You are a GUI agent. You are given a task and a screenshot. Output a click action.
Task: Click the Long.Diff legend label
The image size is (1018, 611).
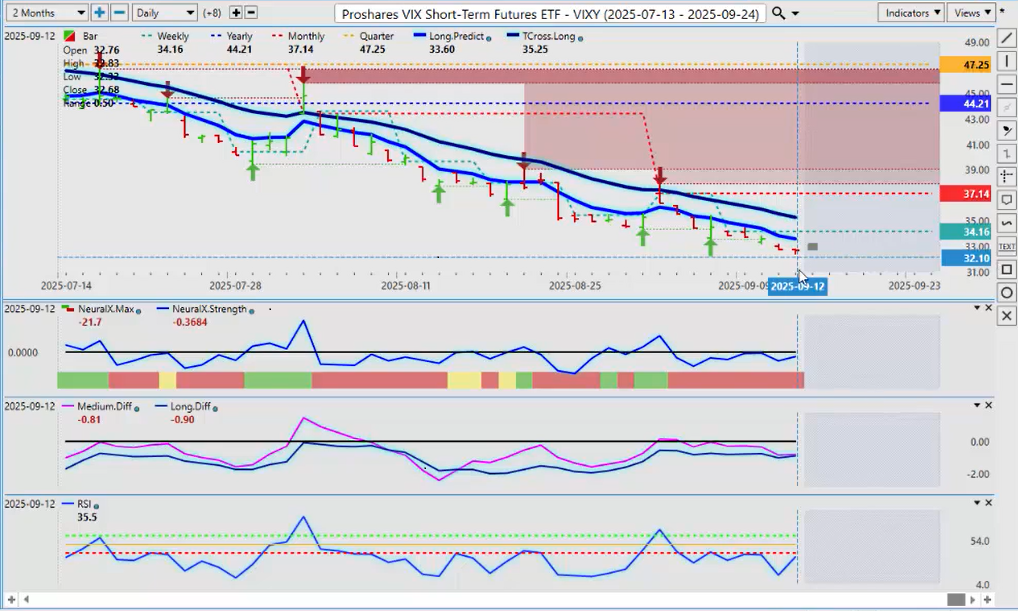pos(190,406)
